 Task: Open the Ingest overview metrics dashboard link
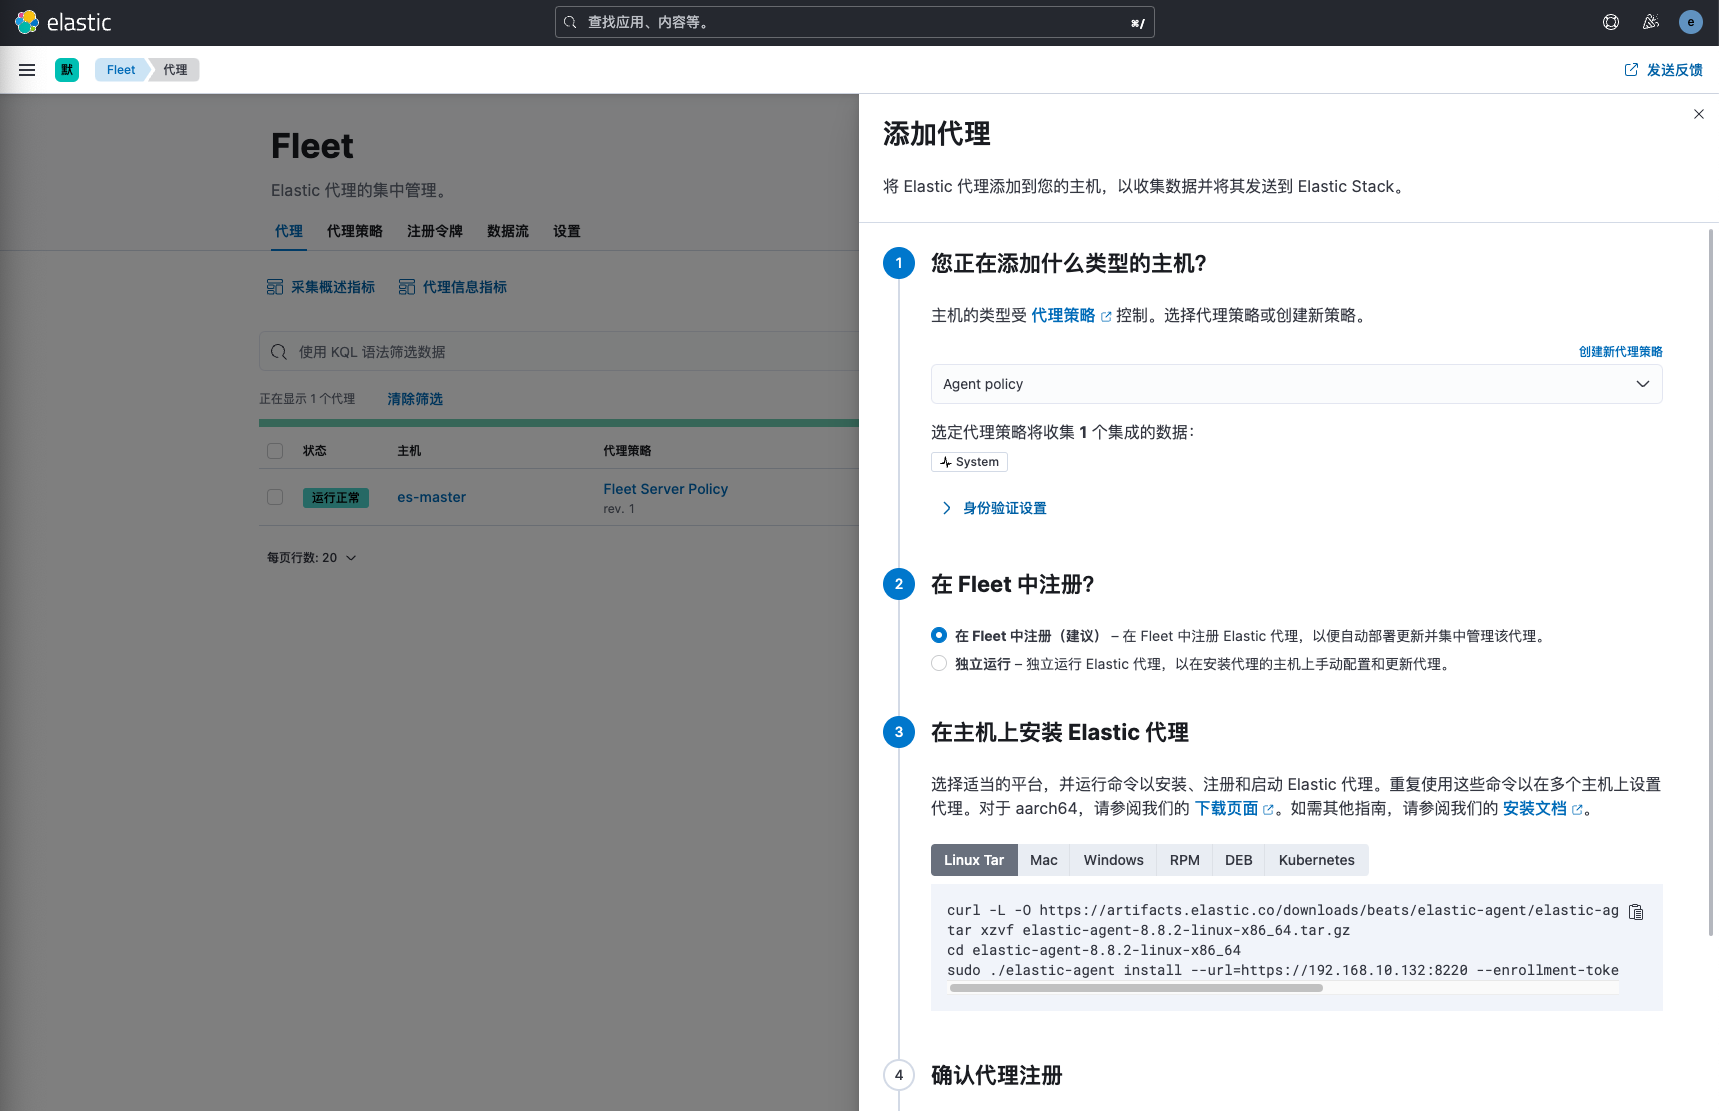click(x=321, y=287)
